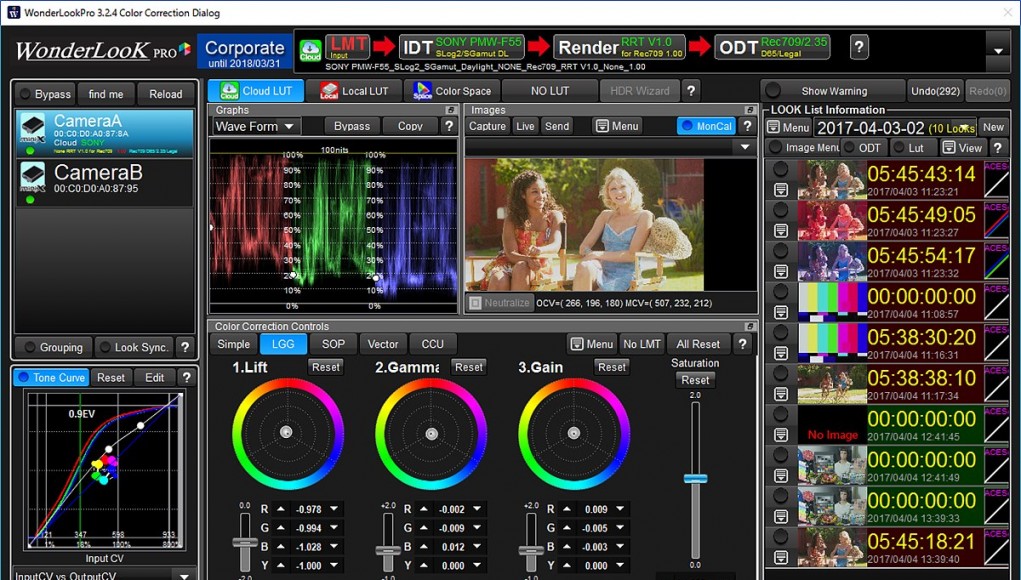Switch to the Simple correction tab
The height and width of the screenshot is (580, 1021).
coord(234,344)
